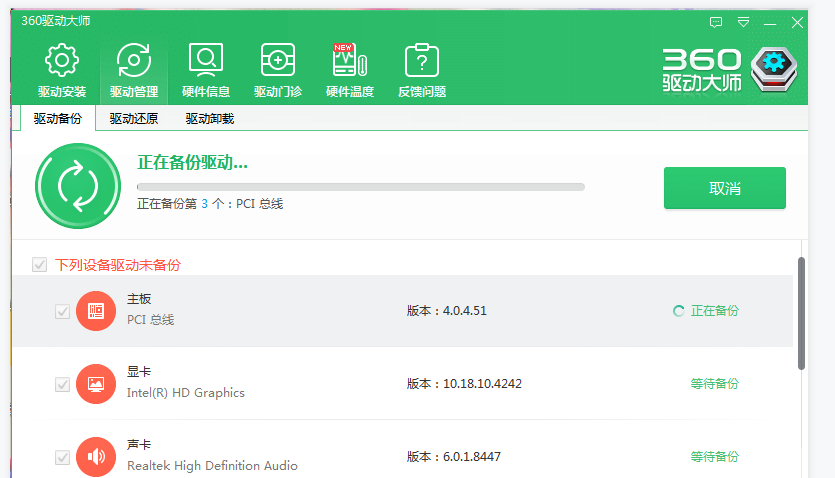
Task: Switch to the 驱动还原 tab
Action: pyautogui.click(x=134, y=119)
